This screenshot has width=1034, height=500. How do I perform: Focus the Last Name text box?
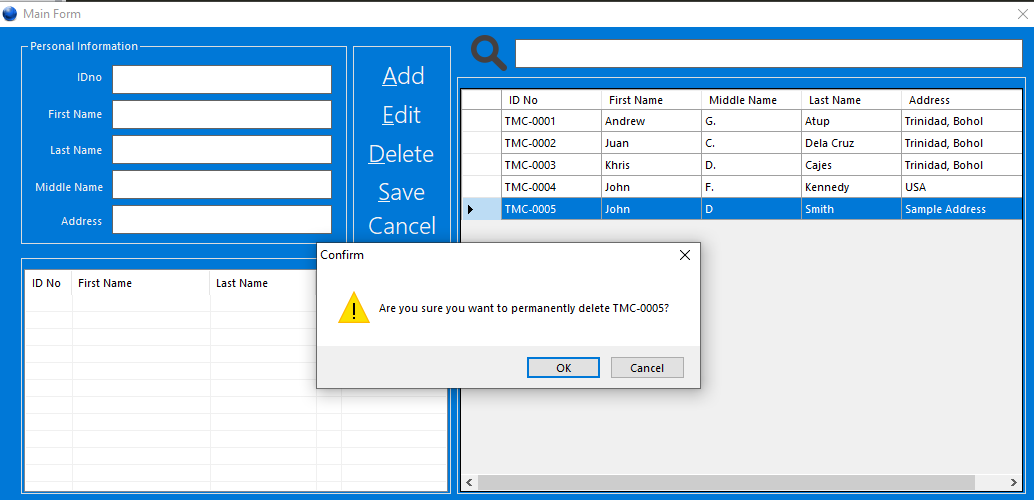coord(222,149)
